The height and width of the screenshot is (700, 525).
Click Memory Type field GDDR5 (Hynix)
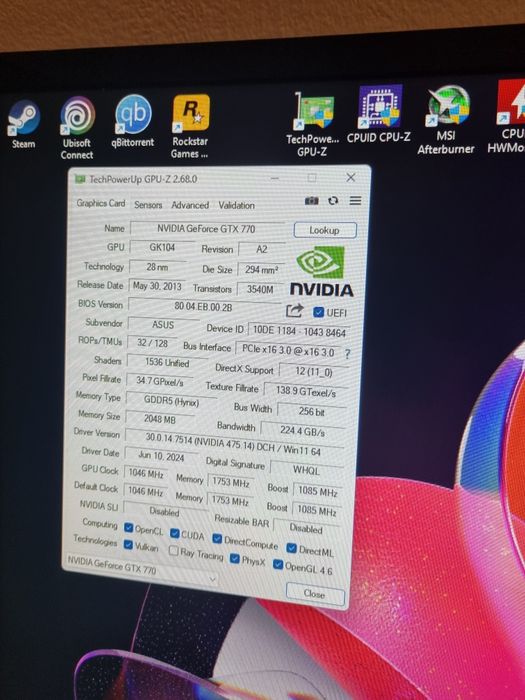click(x=171, y=401)
